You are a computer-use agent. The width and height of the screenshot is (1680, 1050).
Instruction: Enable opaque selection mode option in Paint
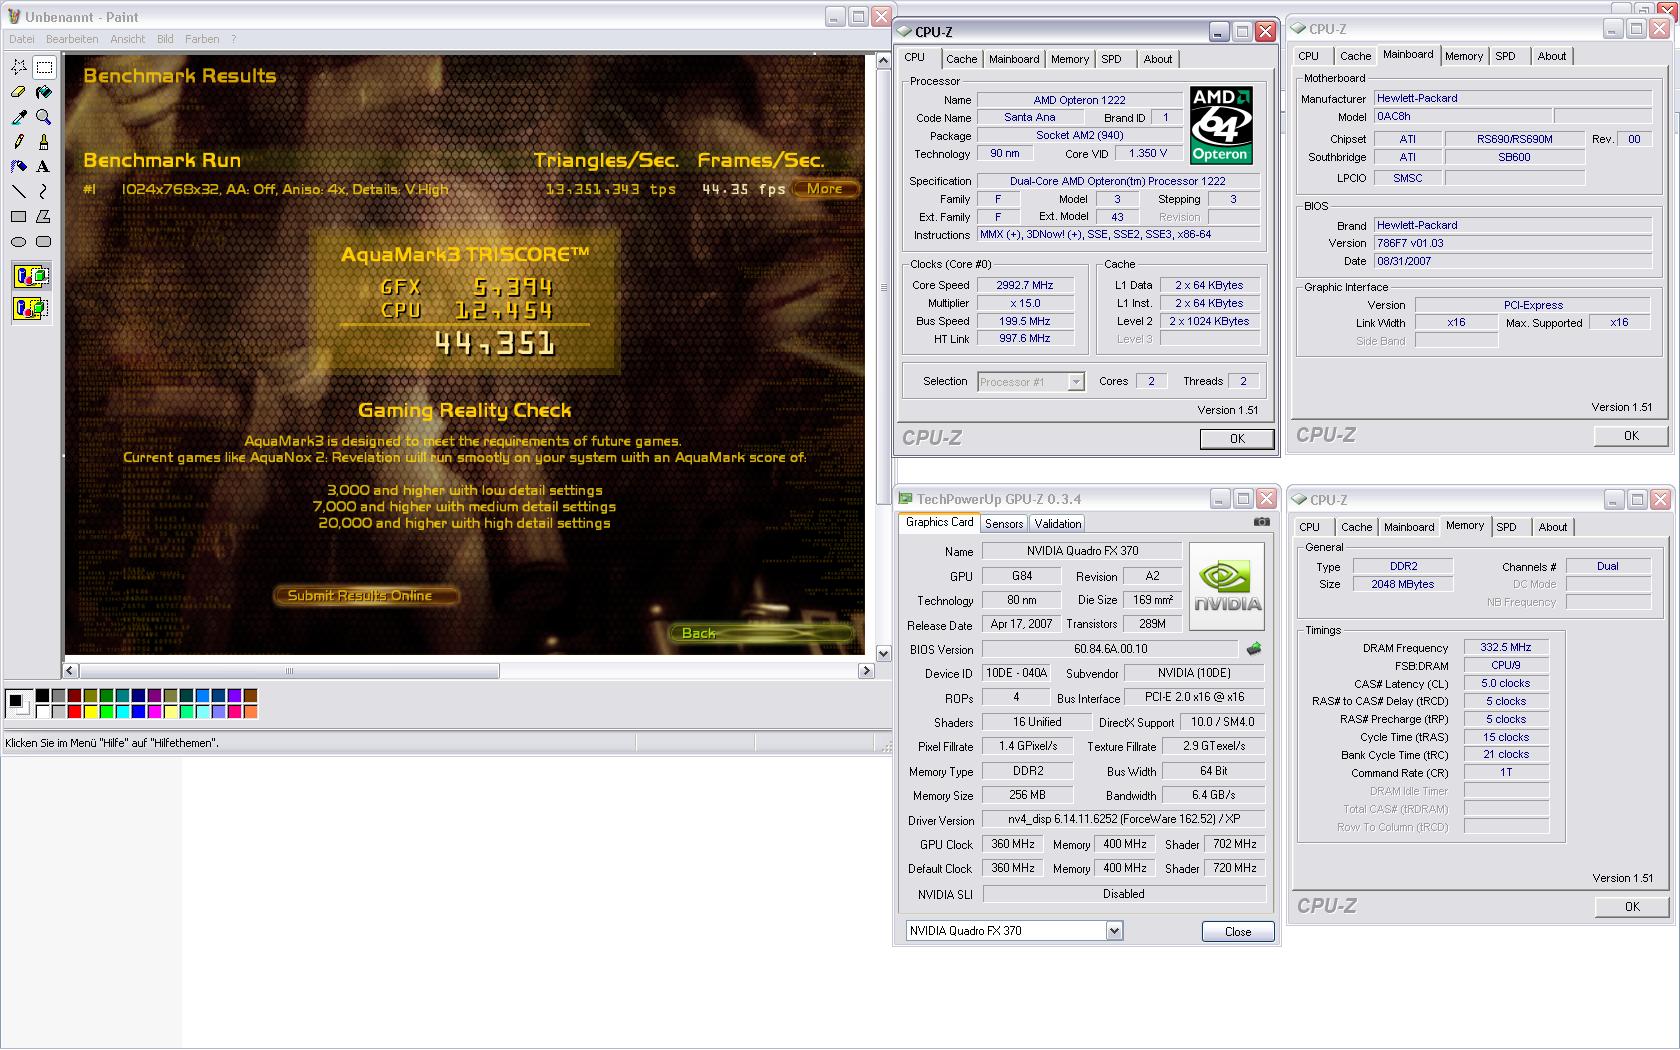31,277
